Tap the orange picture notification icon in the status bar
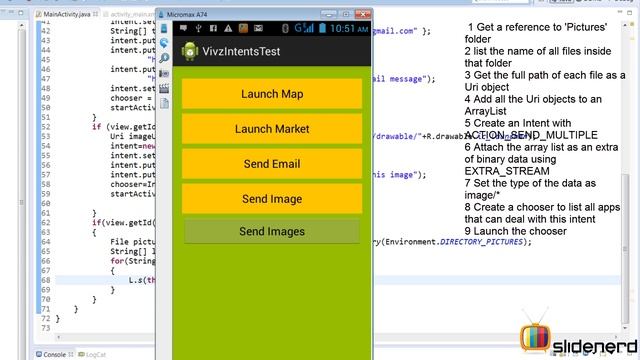The width and height of the screenshot is (640, 360). (x=243, y=28)
